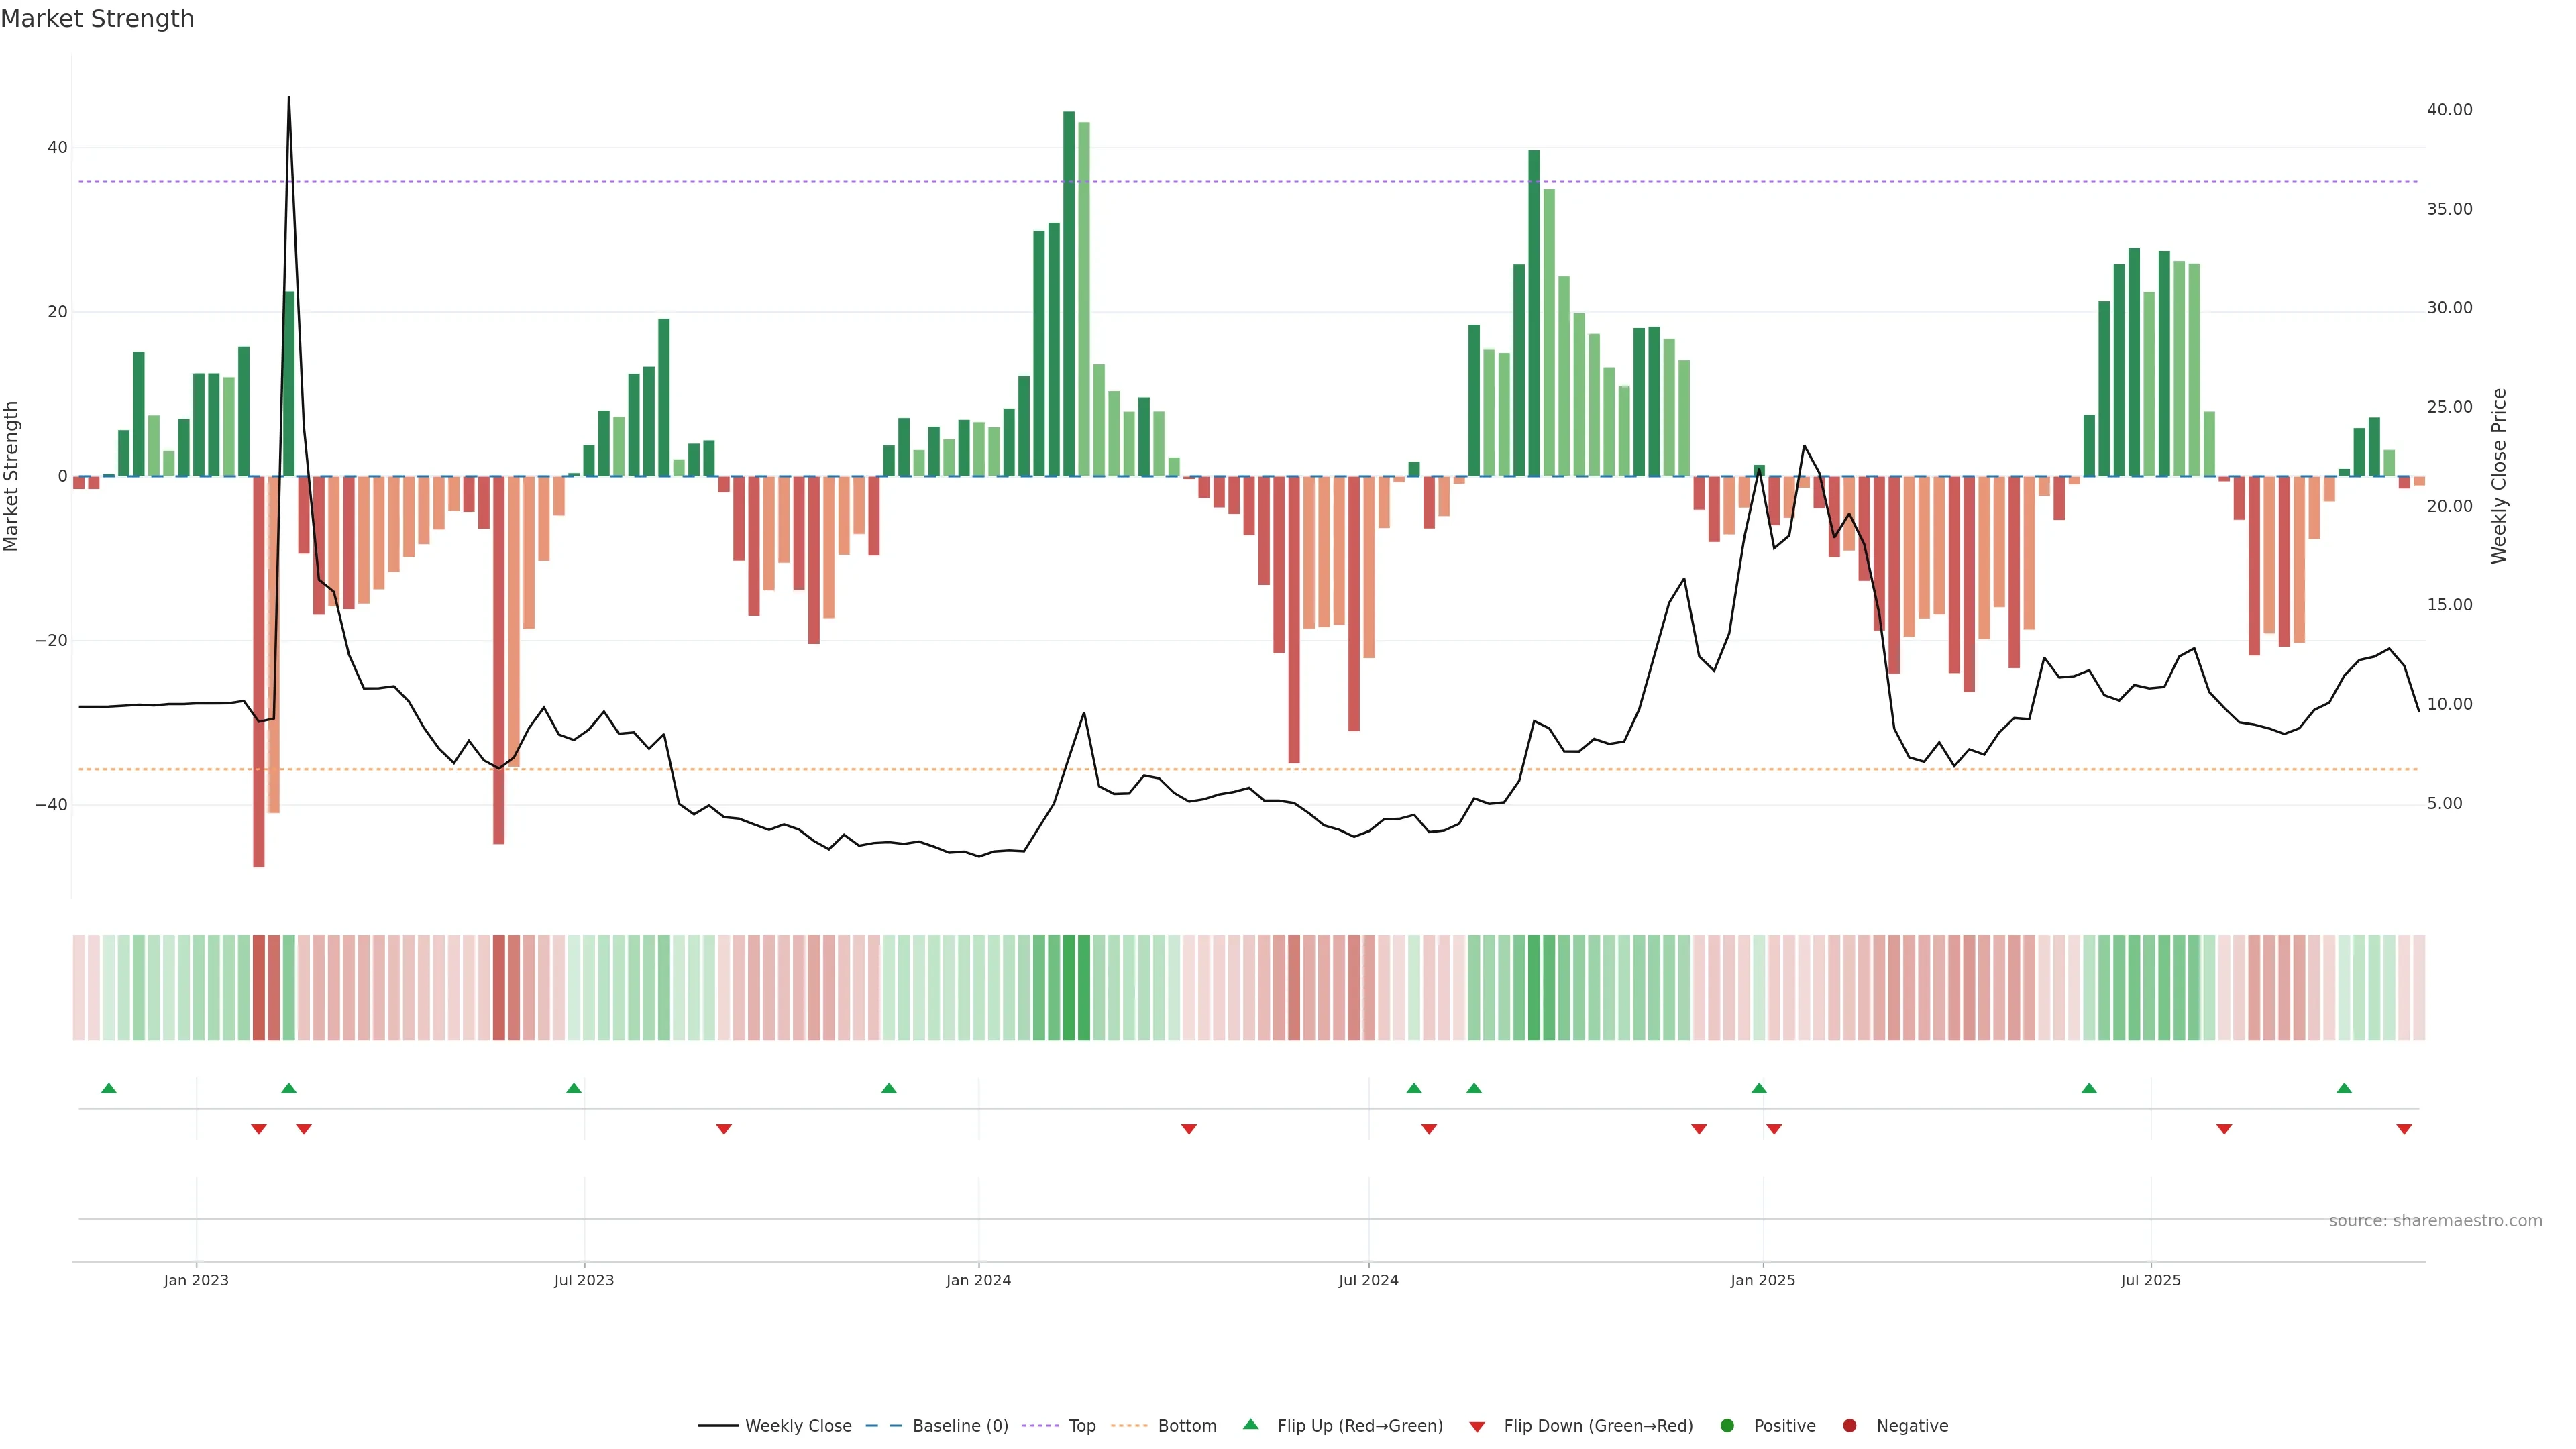Click the flip-up marker just before Jul 2023
The image size is (2576, 1449).
coord(574,1088)
